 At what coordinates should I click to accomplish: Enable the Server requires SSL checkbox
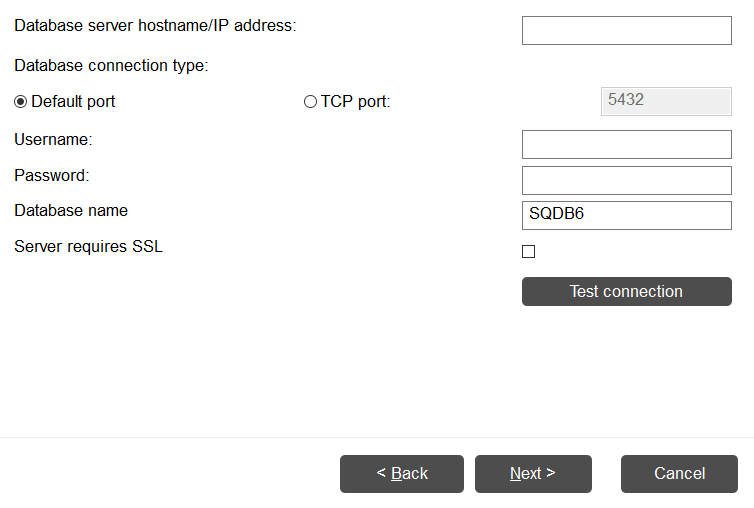[529, 252]
